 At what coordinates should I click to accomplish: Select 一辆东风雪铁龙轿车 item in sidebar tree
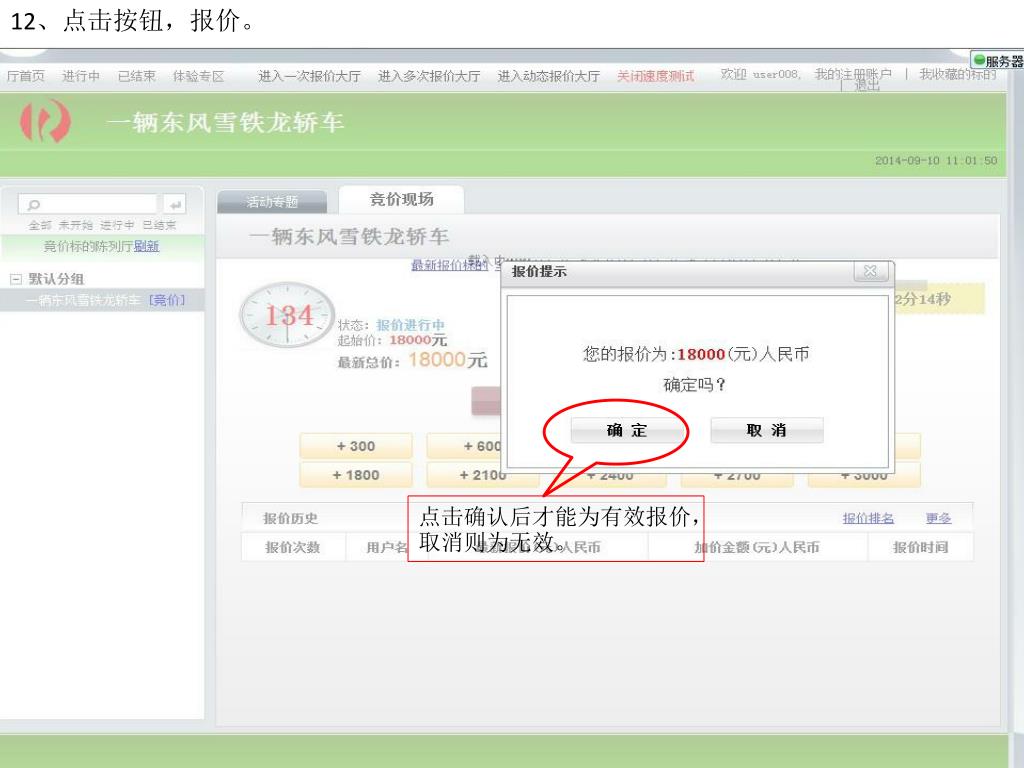click(82, 300)
